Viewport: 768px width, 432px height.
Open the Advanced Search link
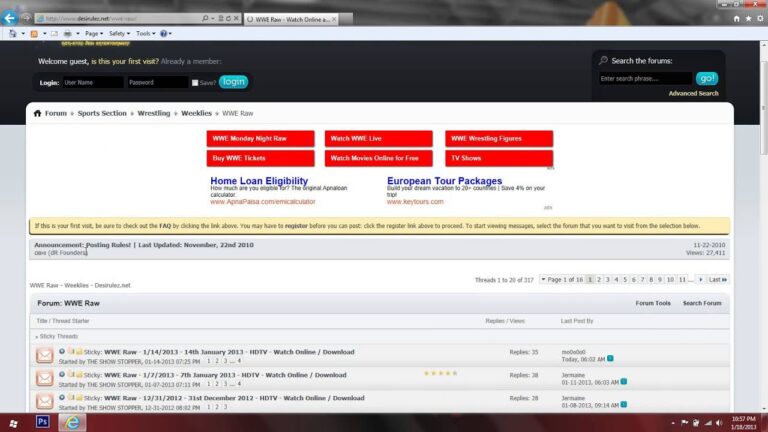click(x=694, y=93)
